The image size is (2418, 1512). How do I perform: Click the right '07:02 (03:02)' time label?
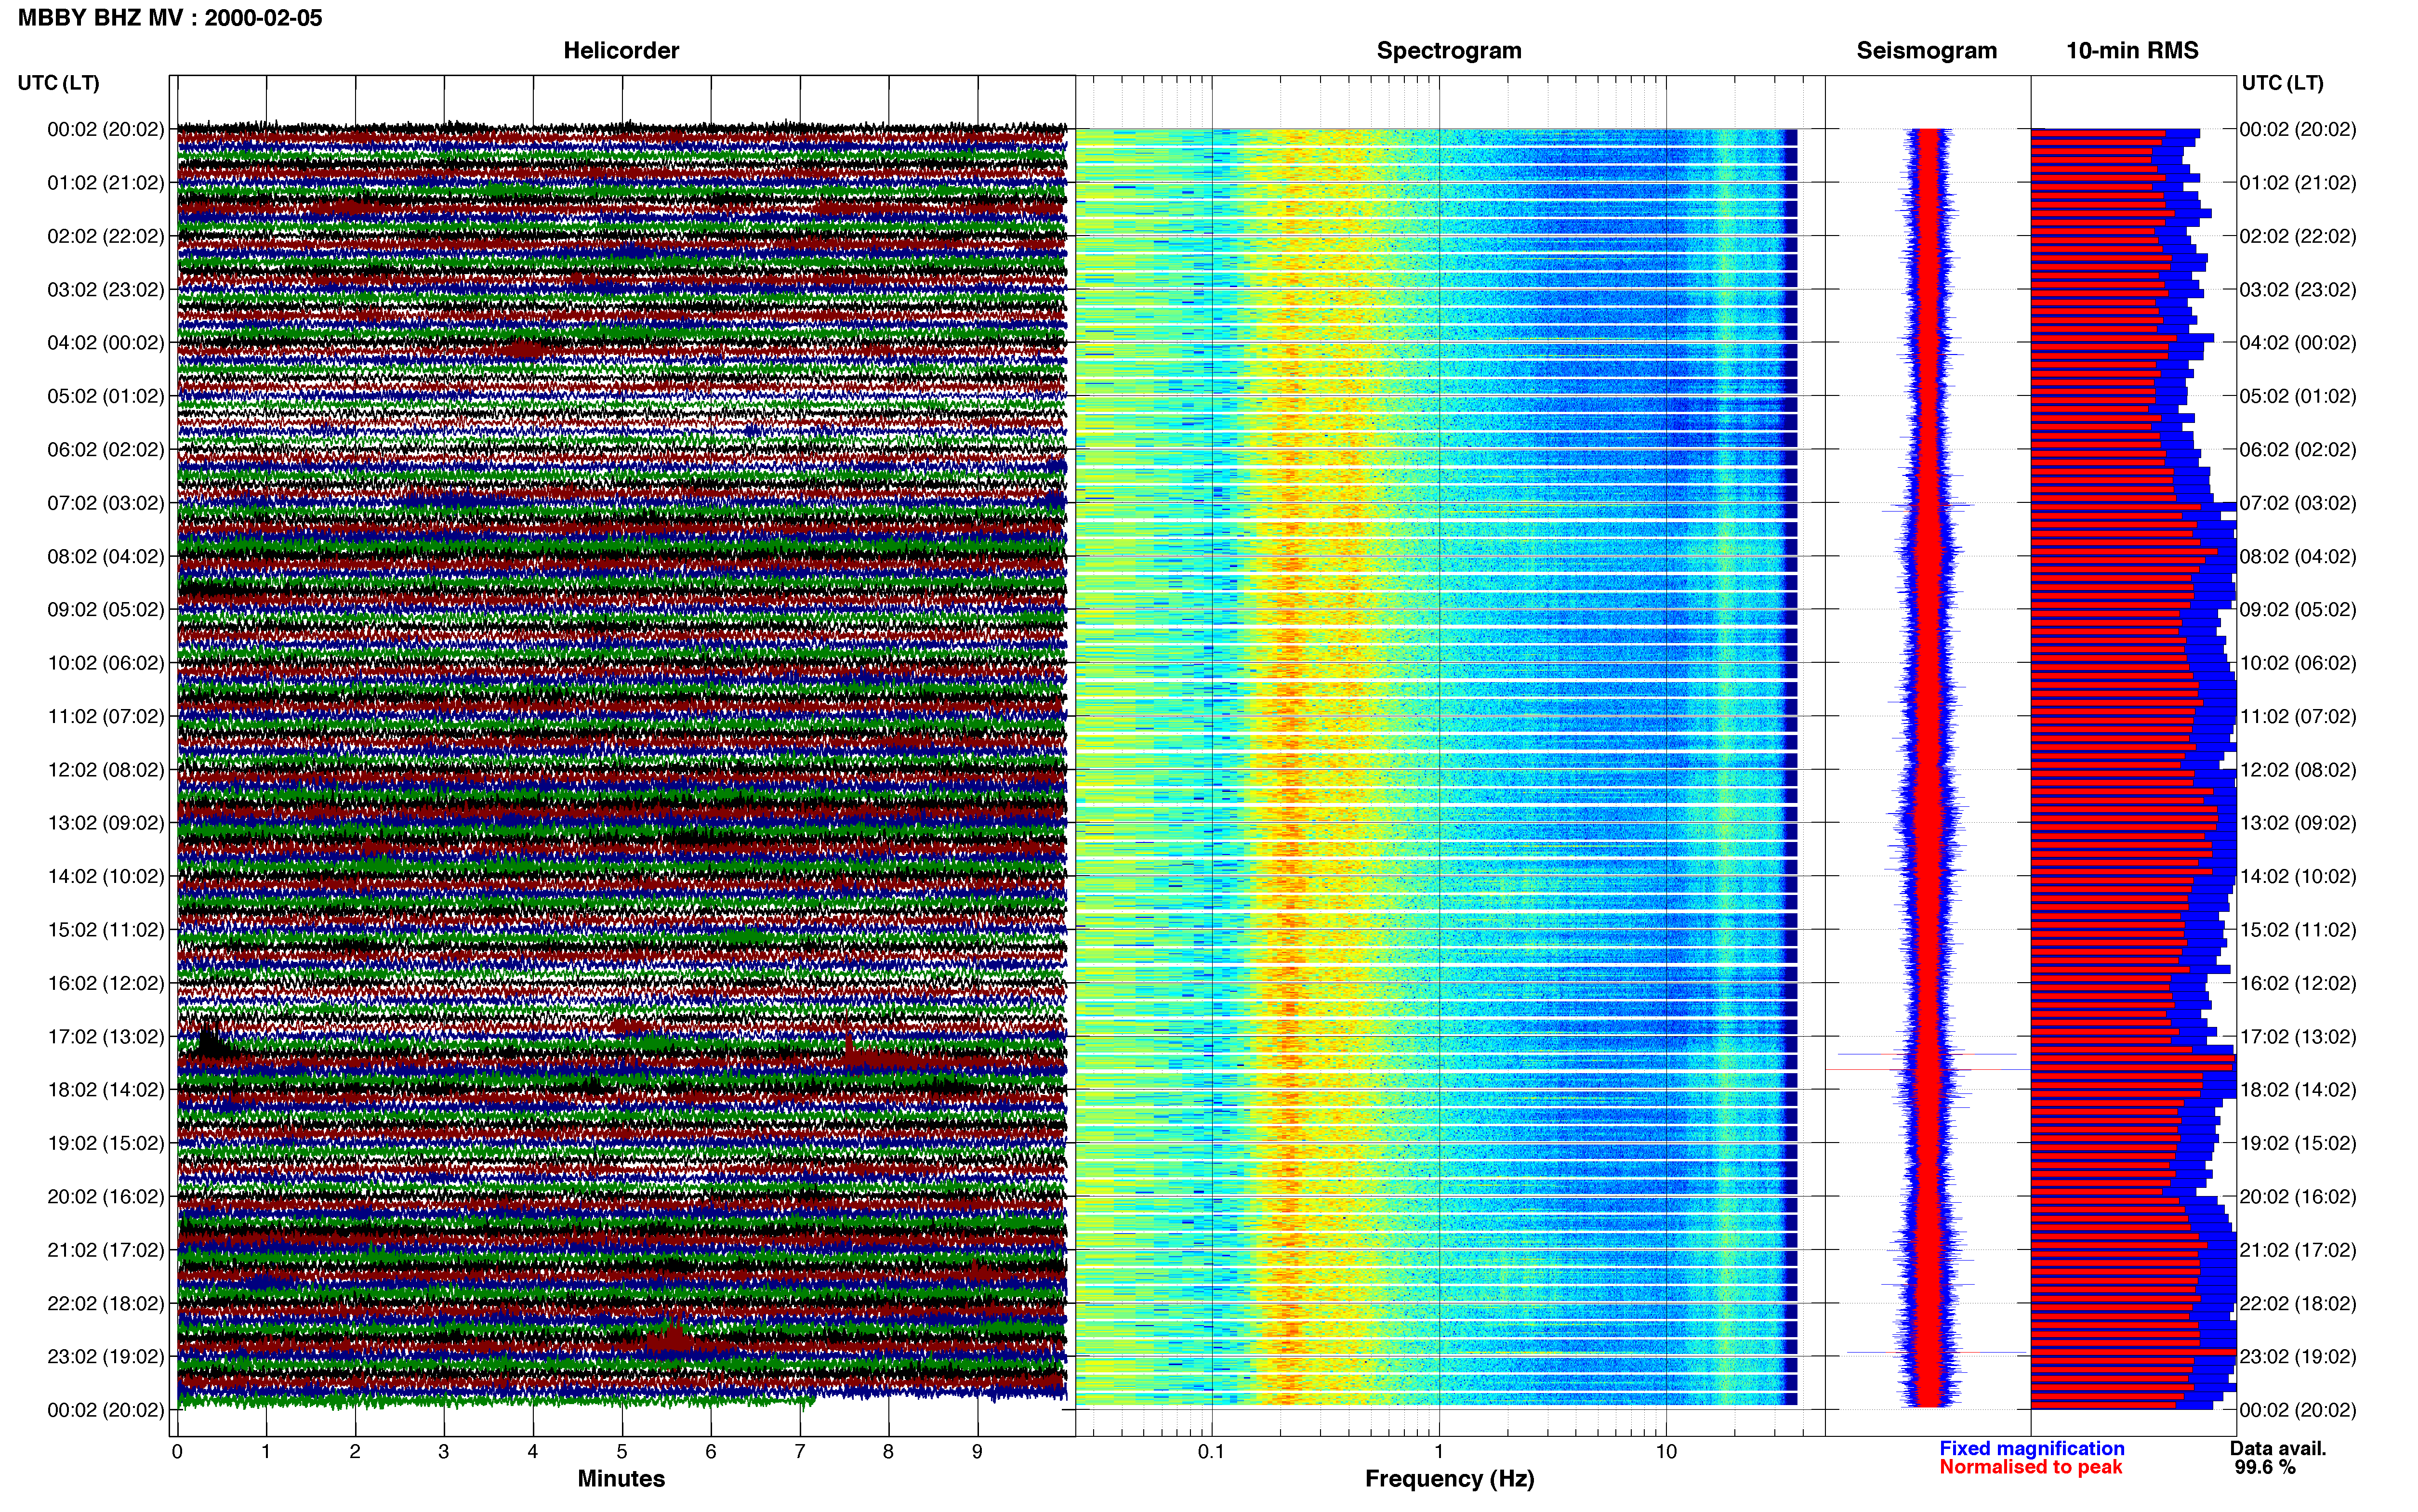click(2298, 503)
